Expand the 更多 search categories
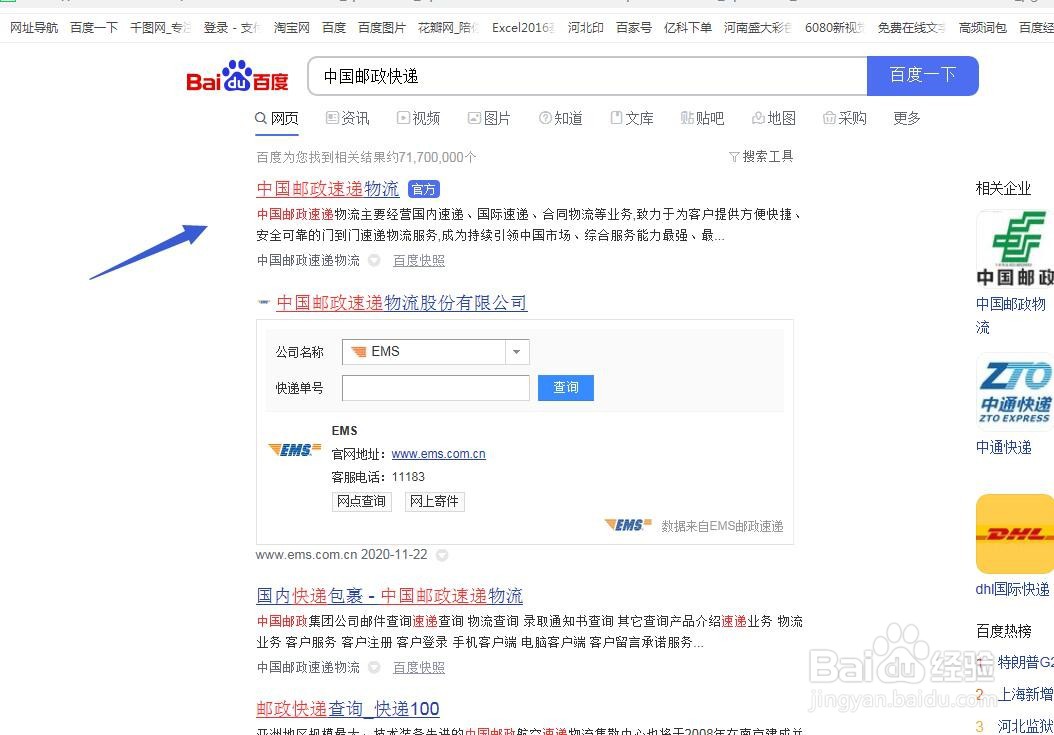 (x=906, y=118)
